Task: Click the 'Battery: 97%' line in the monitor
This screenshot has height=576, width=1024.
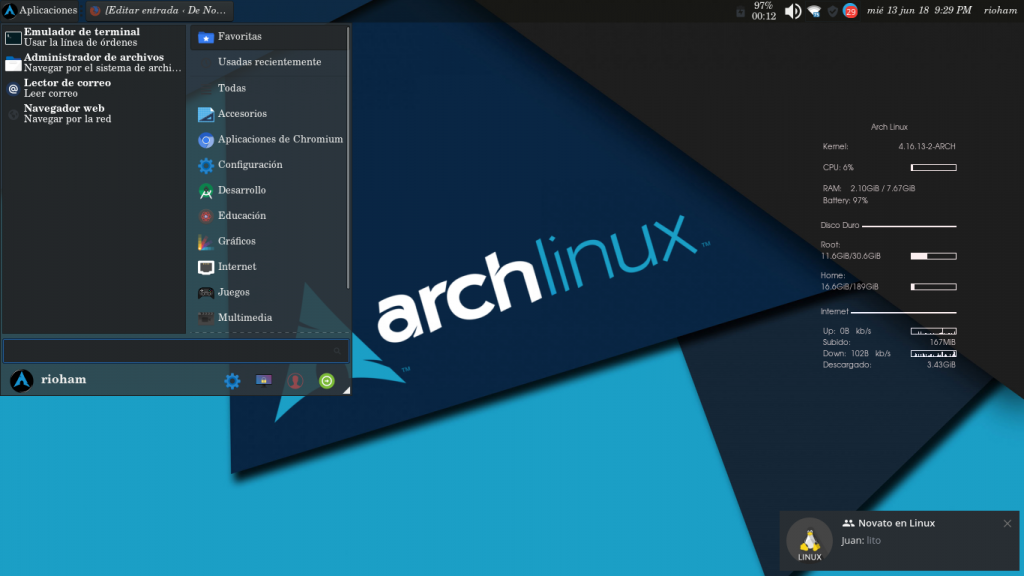Action: (x=845, y=200)
